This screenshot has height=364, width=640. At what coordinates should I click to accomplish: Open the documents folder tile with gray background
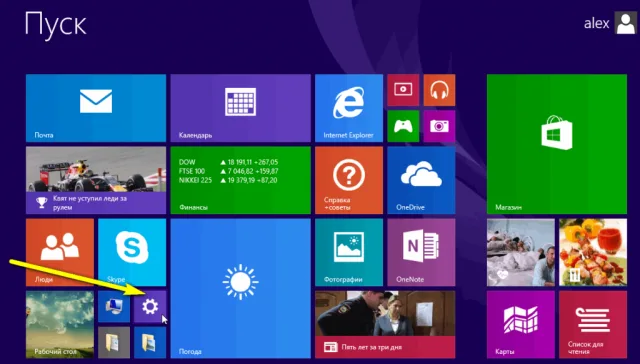coord(114,342)
